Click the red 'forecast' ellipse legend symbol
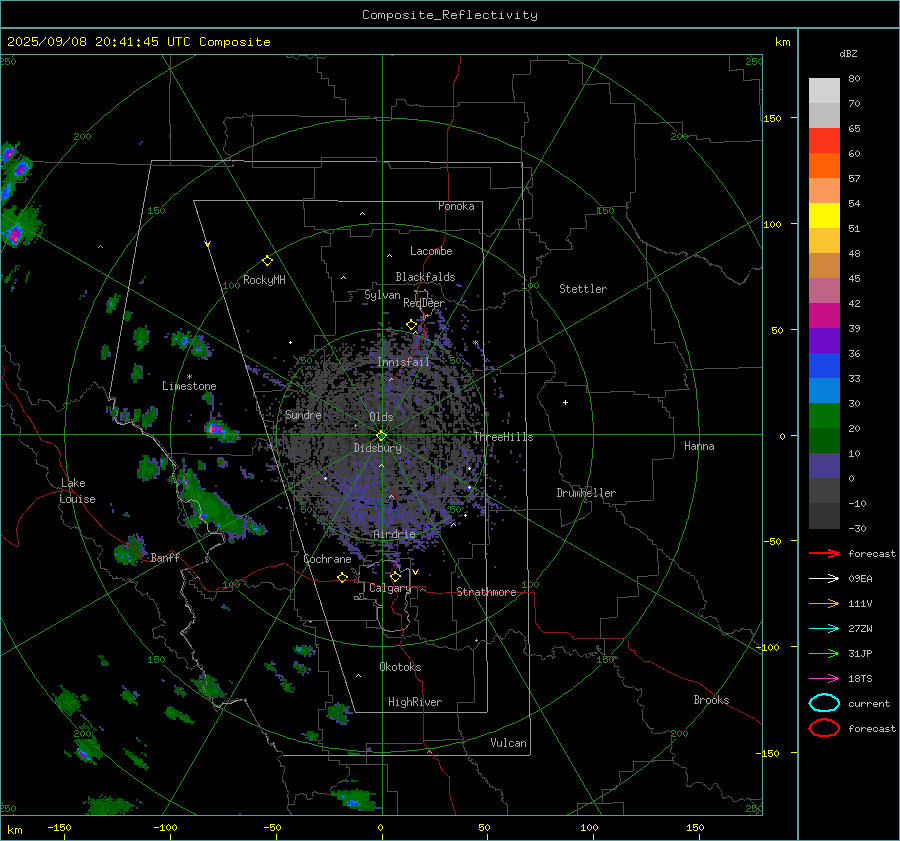The height and width of the screenshot is (841, 900). pyautogui.click(x=824, y=728)
